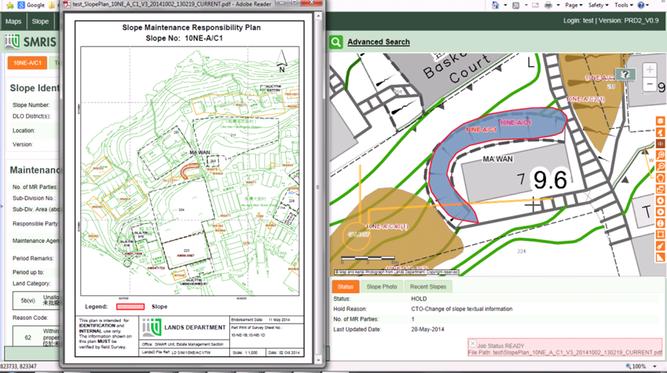Open the Home icon dropdown arrow
The width and height of the screenshot is (667, 373).
(505, 5)
